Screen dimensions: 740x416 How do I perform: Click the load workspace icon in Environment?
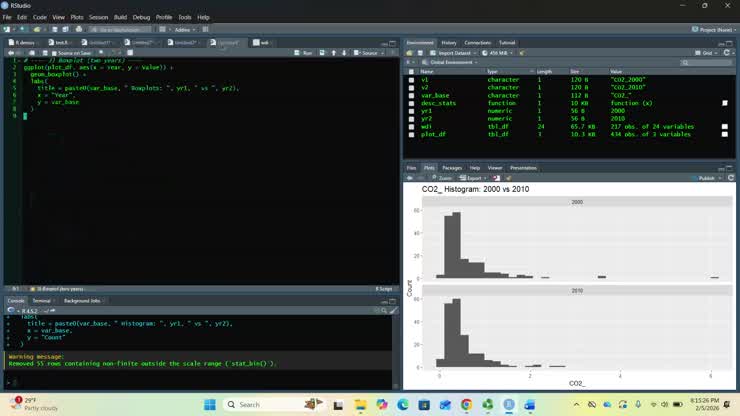pyautogui.click(x=409, y=53)
